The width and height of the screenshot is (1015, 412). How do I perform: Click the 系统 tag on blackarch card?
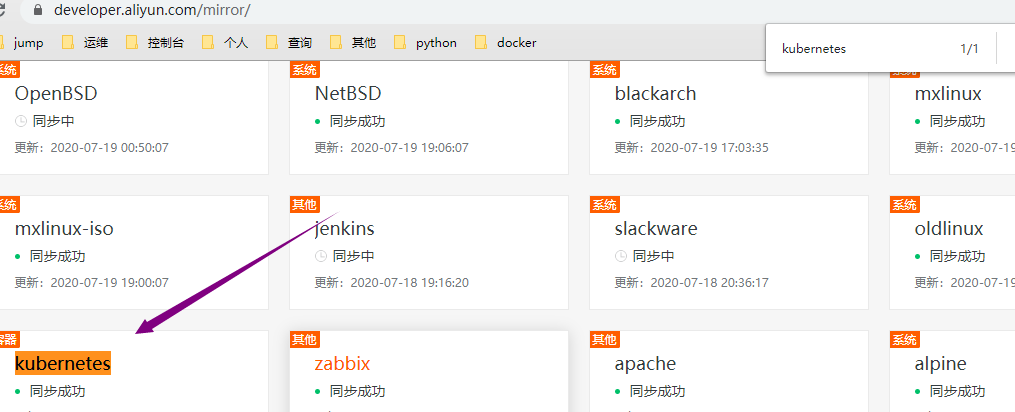click(x=605, y=70)
